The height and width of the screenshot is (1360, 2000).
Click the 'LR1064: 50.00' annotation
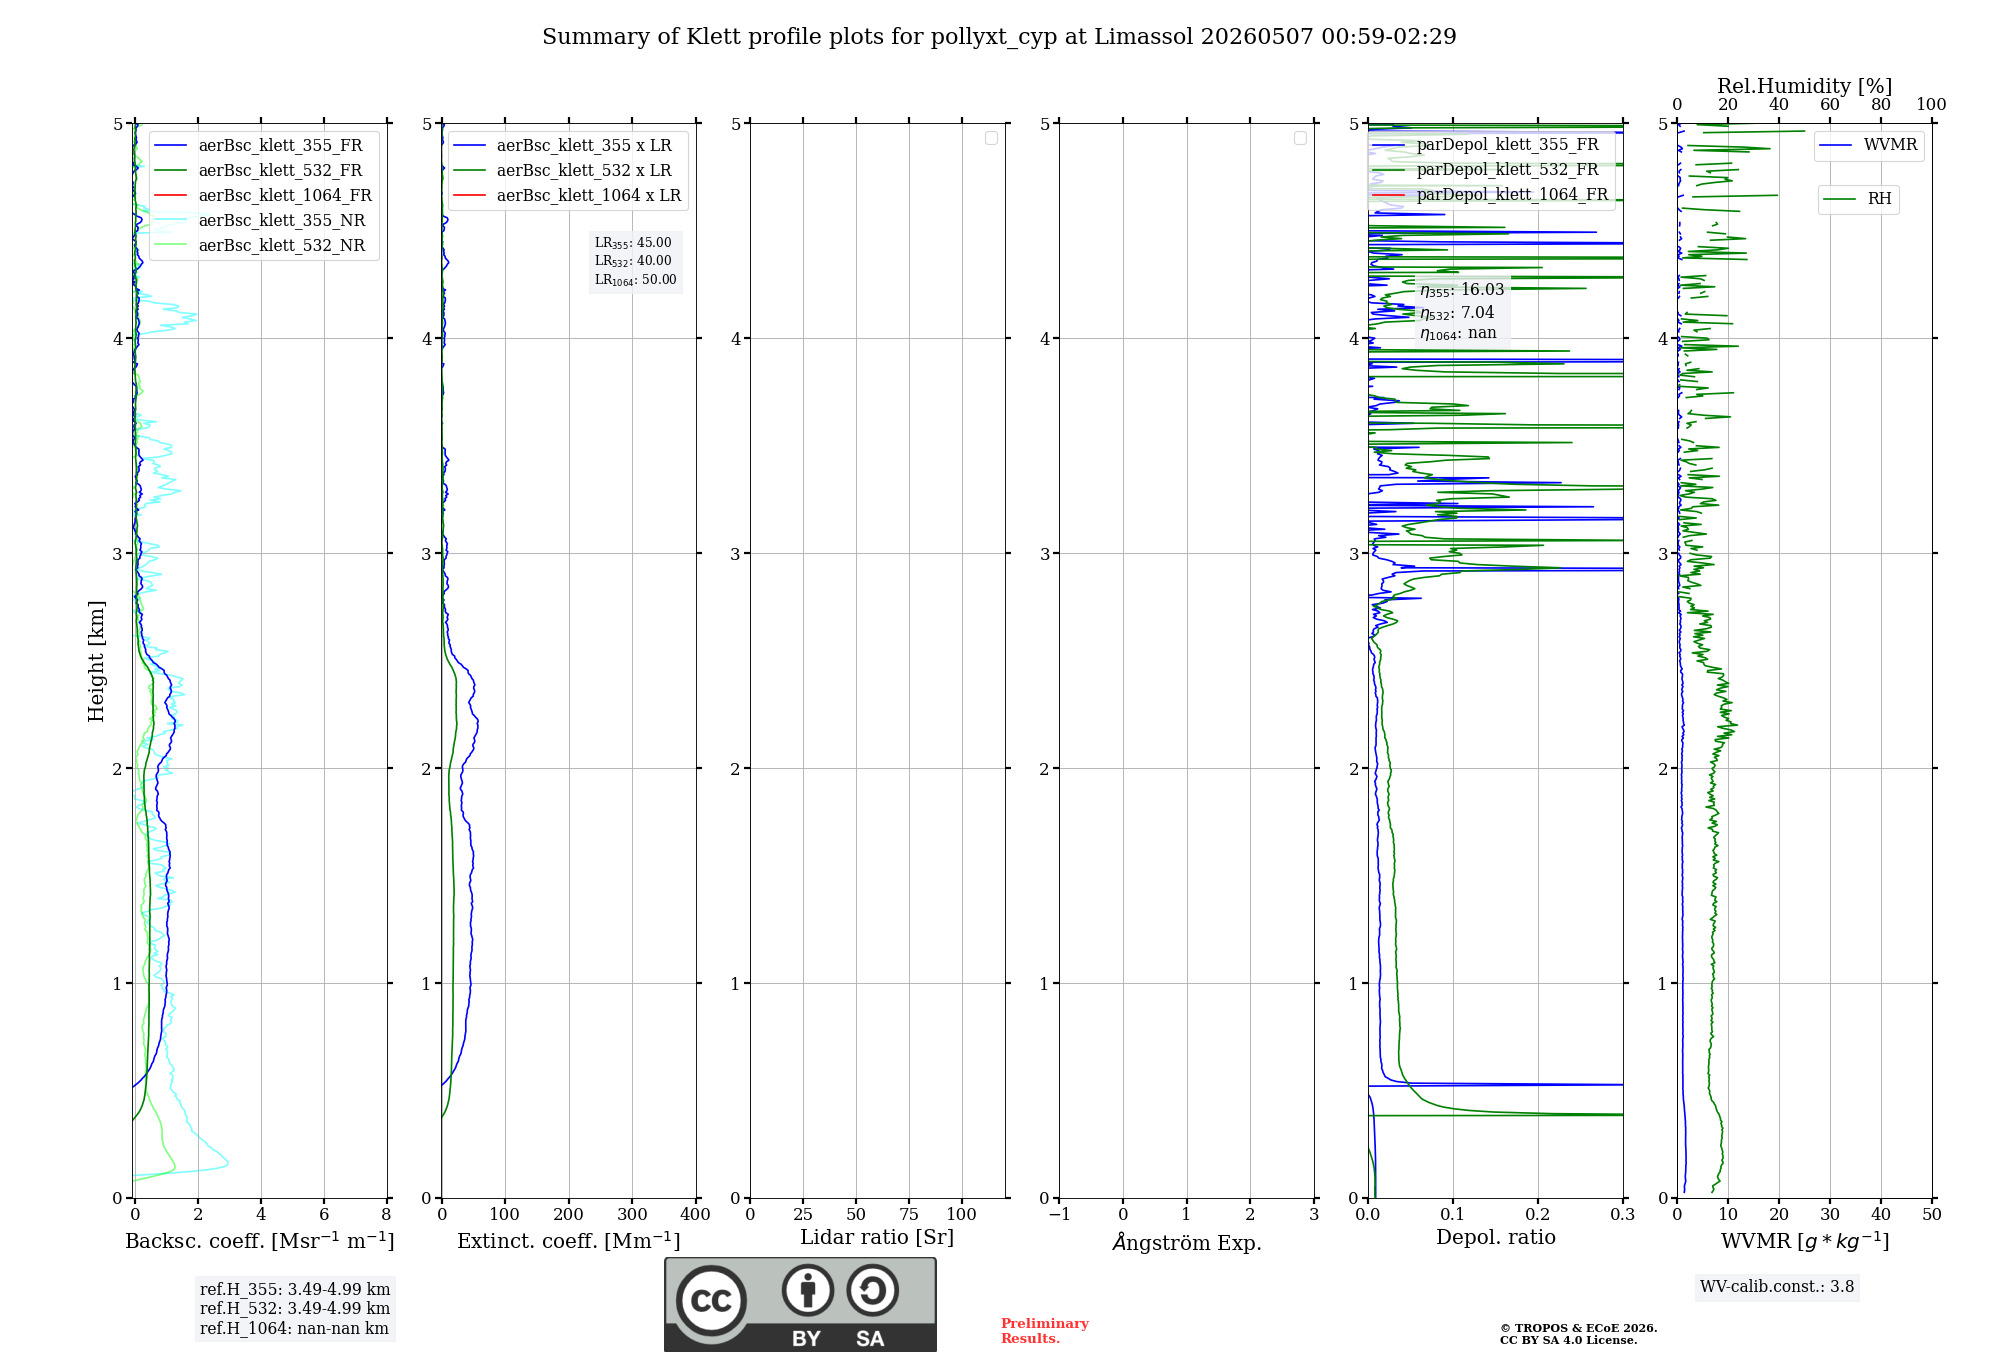tap(636, 280)
